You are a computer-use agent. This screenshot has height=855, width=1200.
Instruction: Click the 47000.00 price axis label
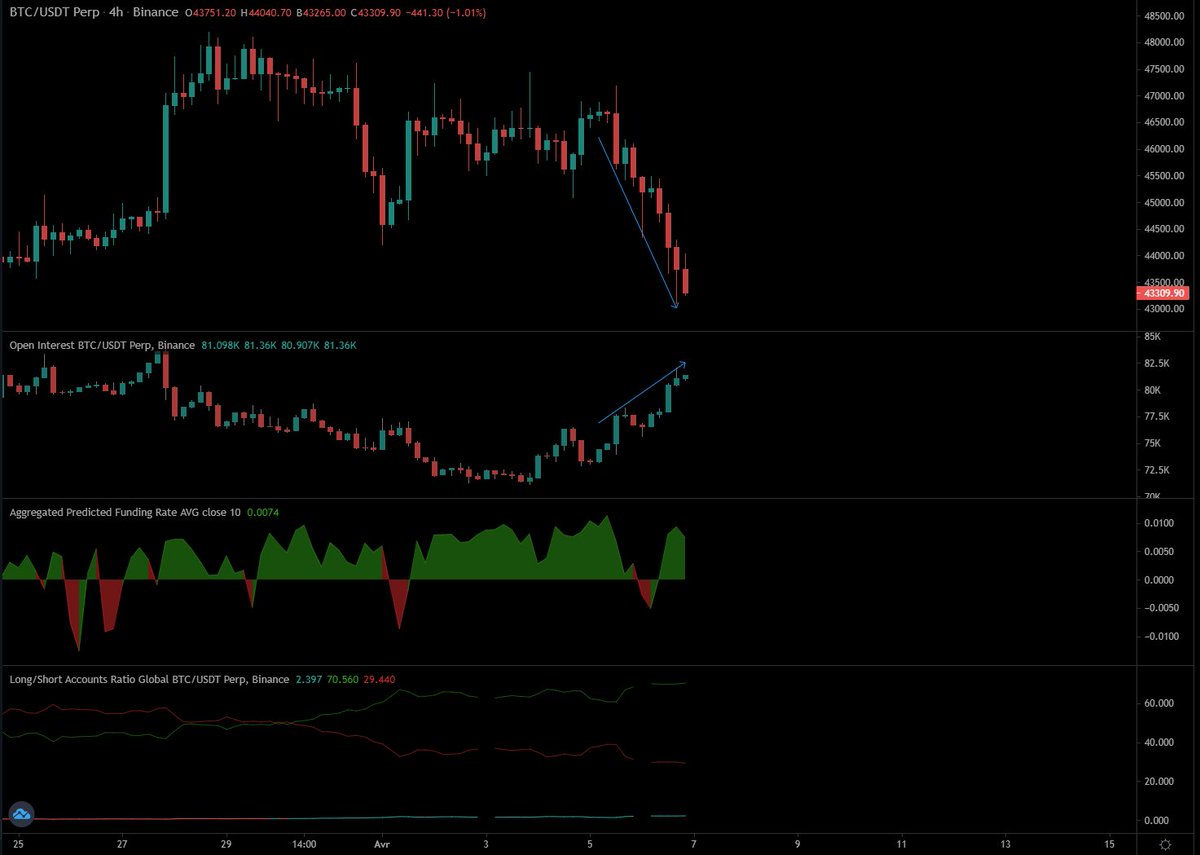[1165, 96]
